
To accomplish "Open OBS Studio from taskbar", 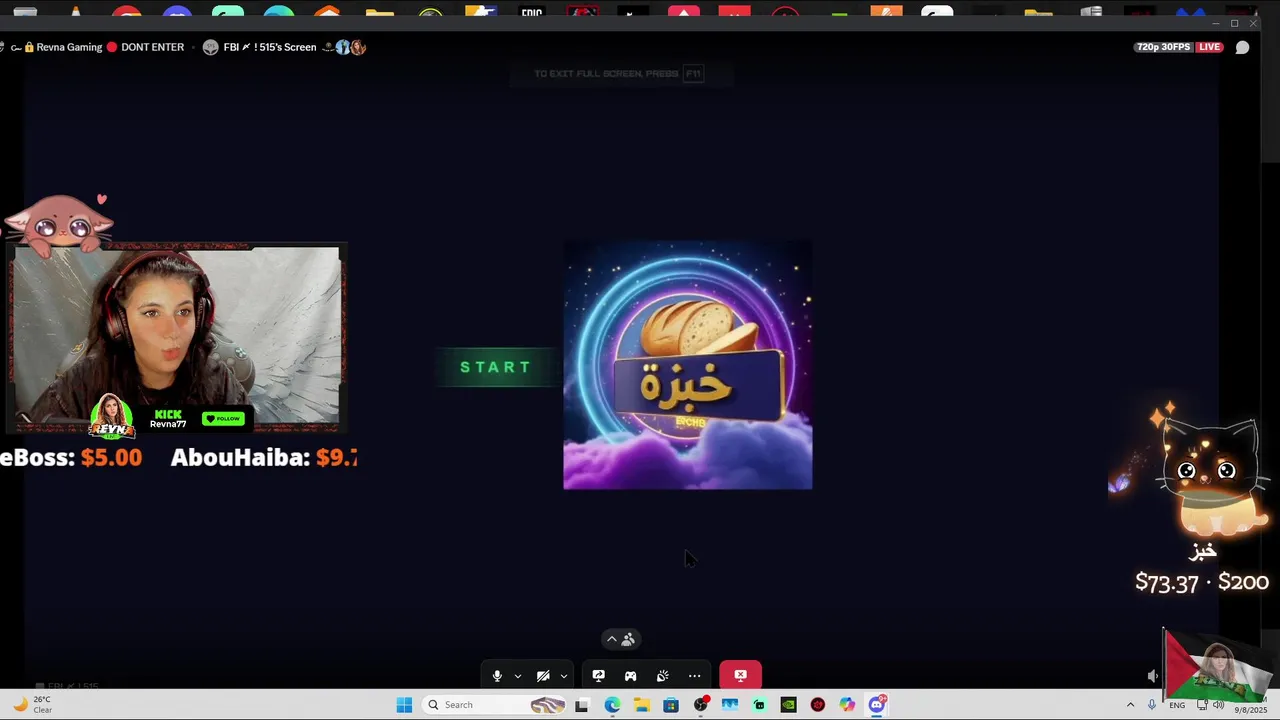I will (700, 705).
